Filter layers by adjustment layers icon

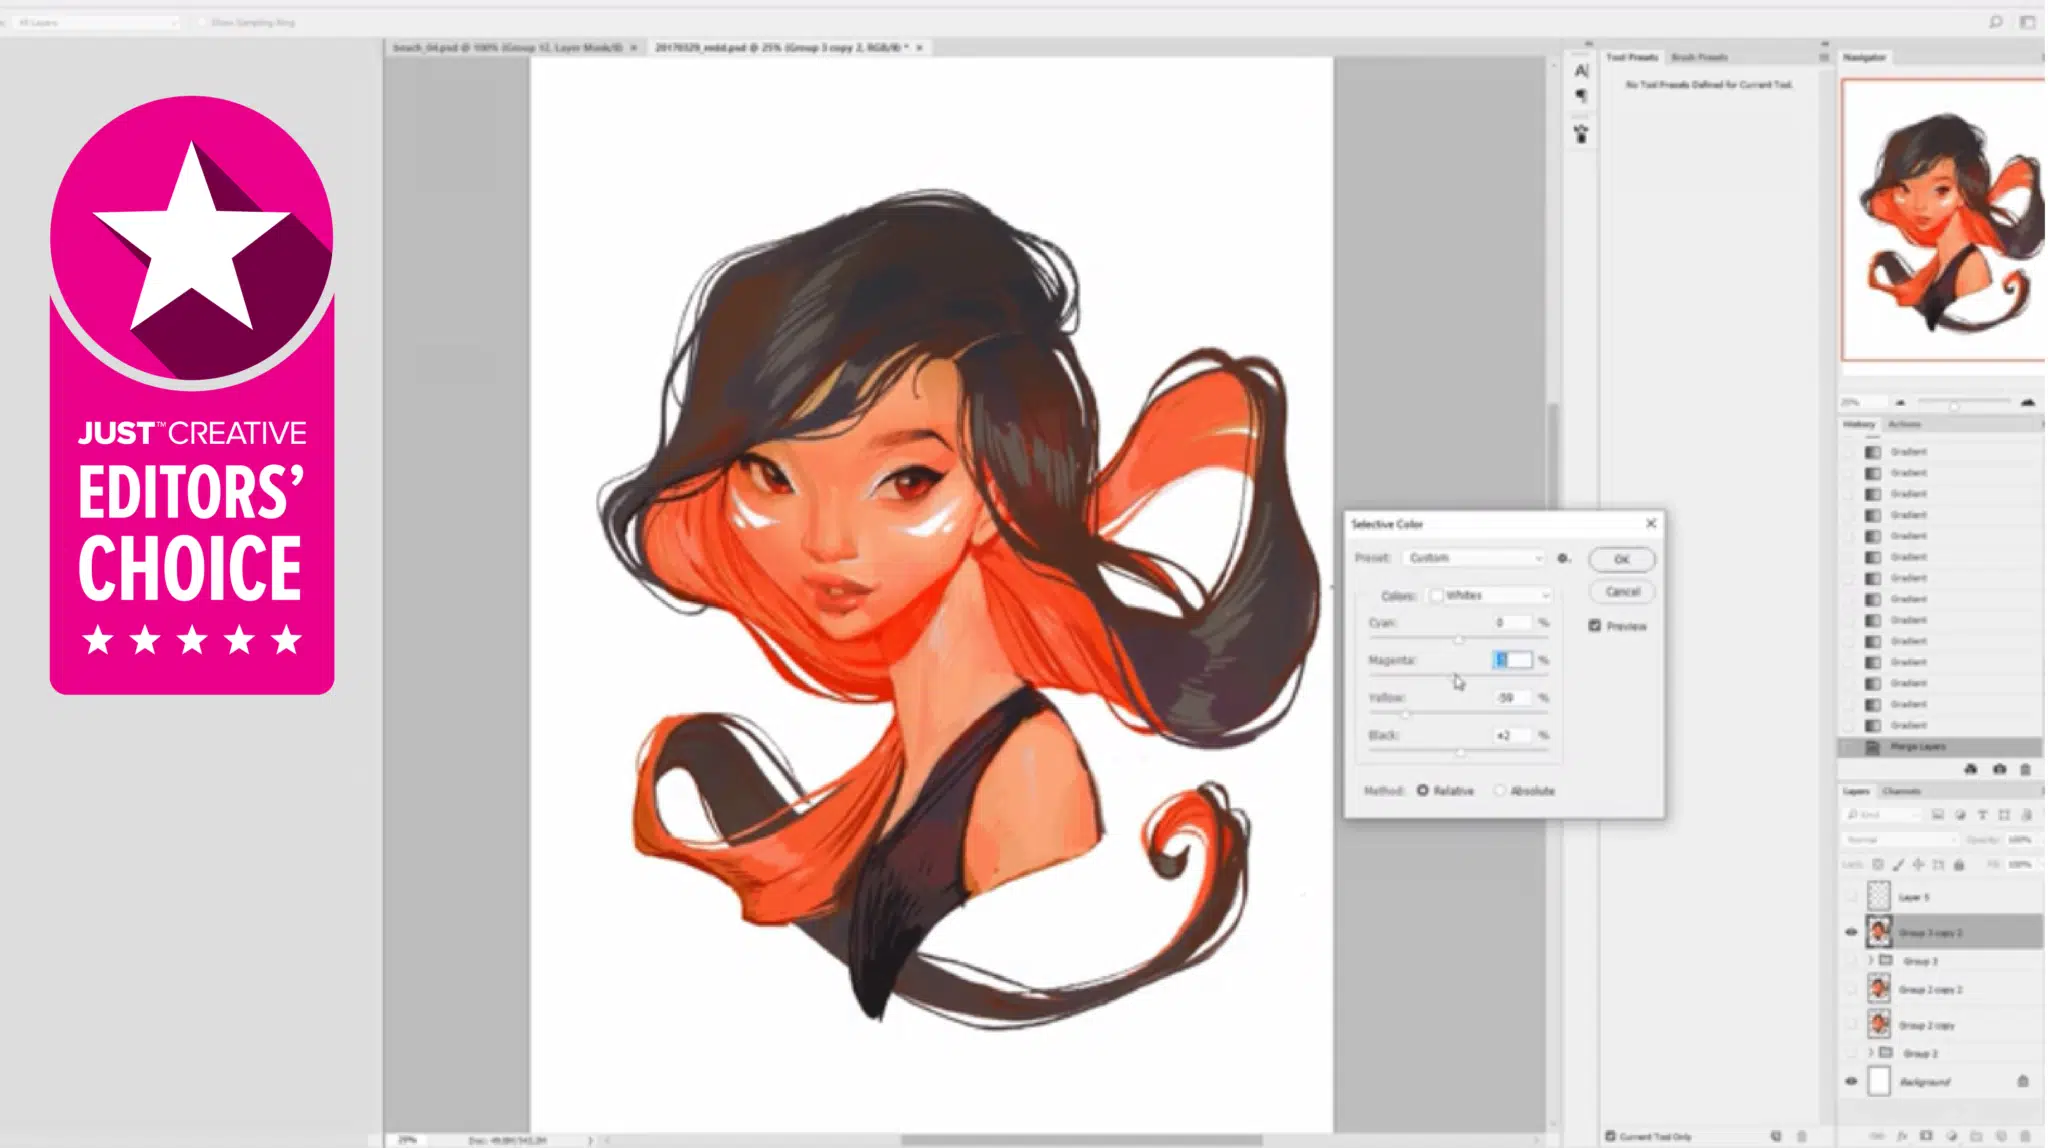(x=1960, y=815)
